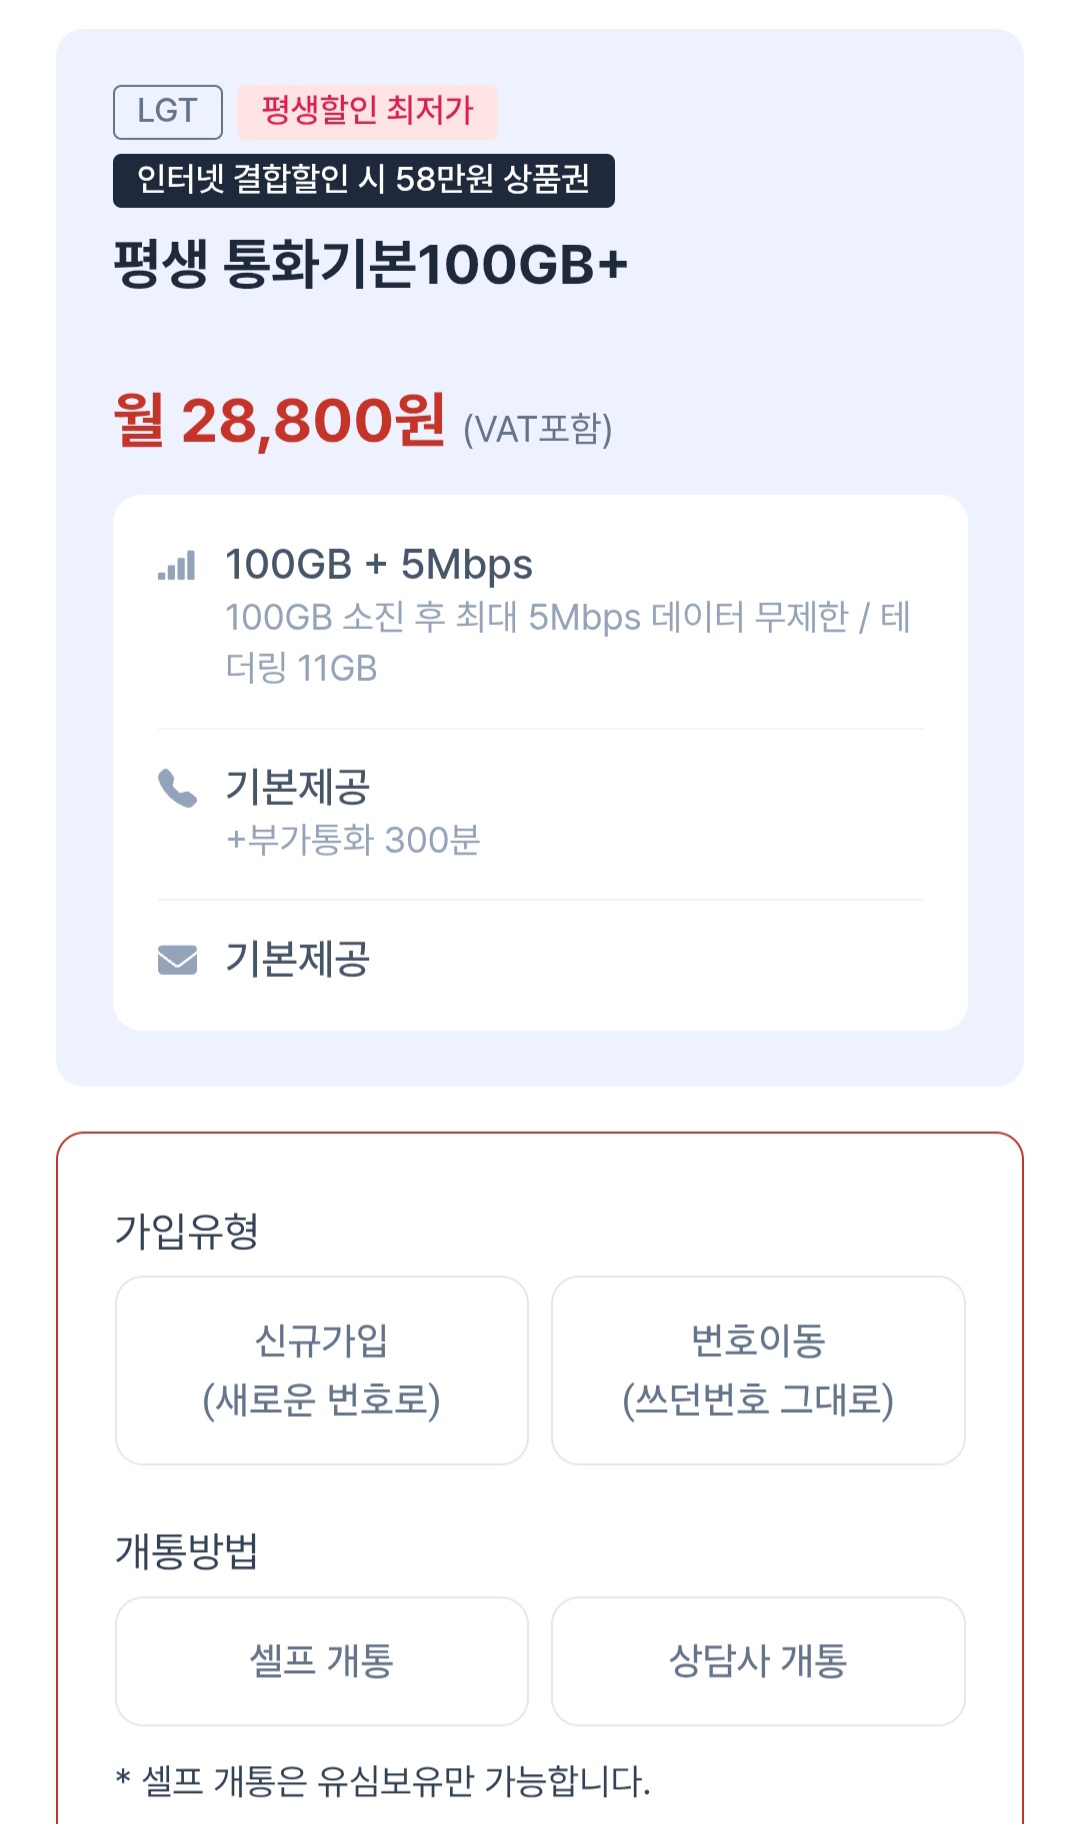Image resolution: width=1080 pixels, height=1824 pixels.
Task: Click the envelope message icon
Action: coord(177,960)
